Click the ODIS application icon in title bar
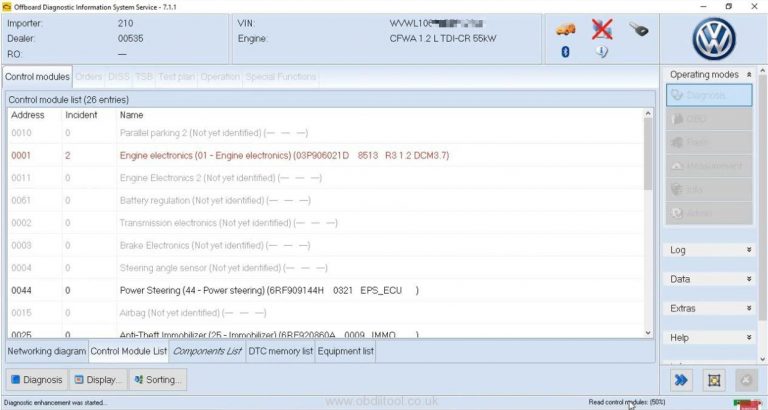Image resolution: width=768 pixels, height=410 pixels. (6, 7)
